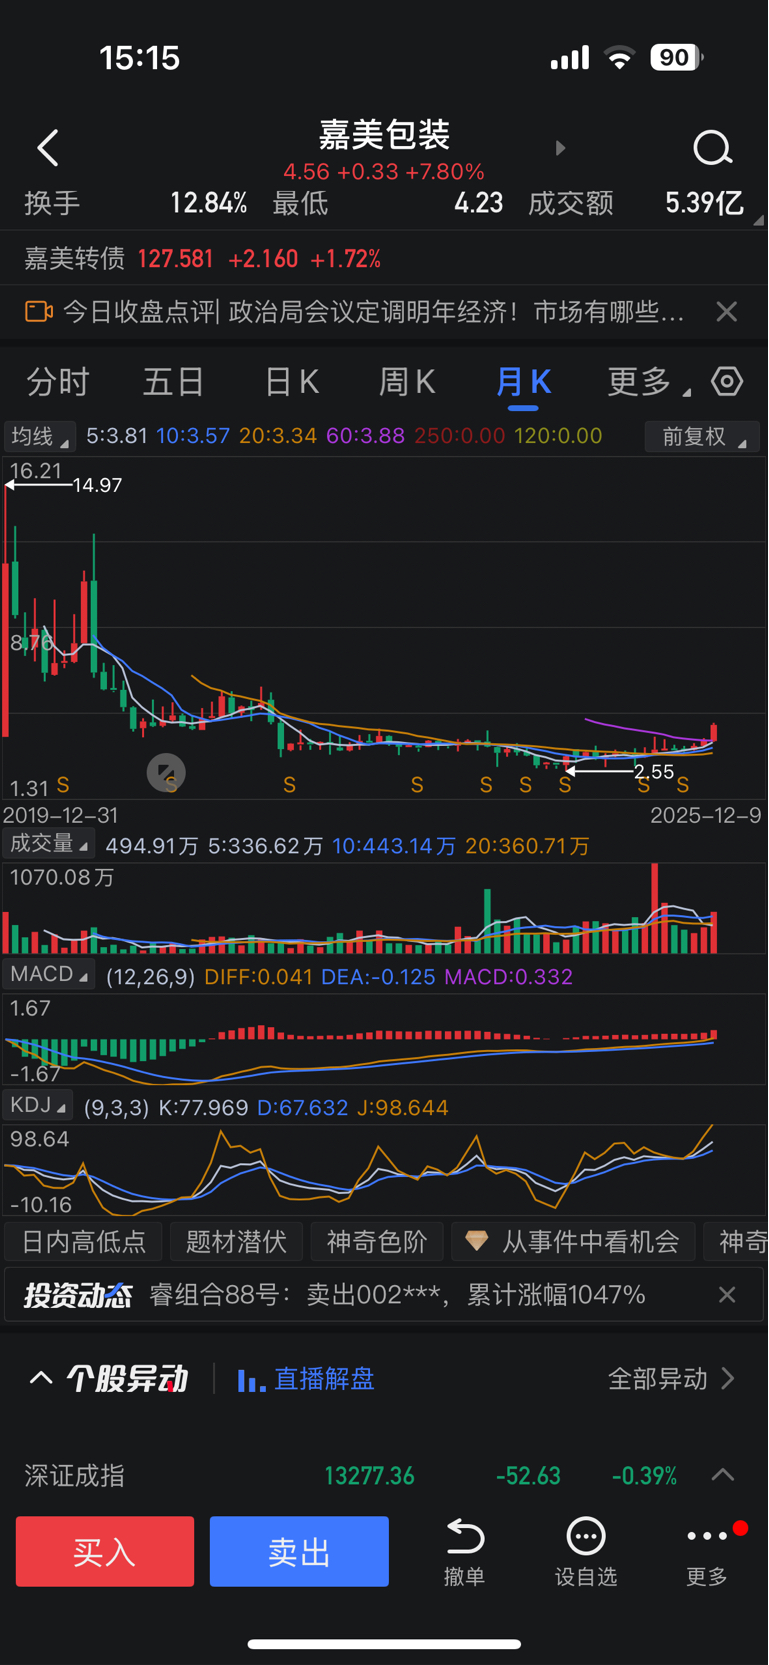
Task: Tap the MA5 value 5:3.81
Action: point(117,436)
